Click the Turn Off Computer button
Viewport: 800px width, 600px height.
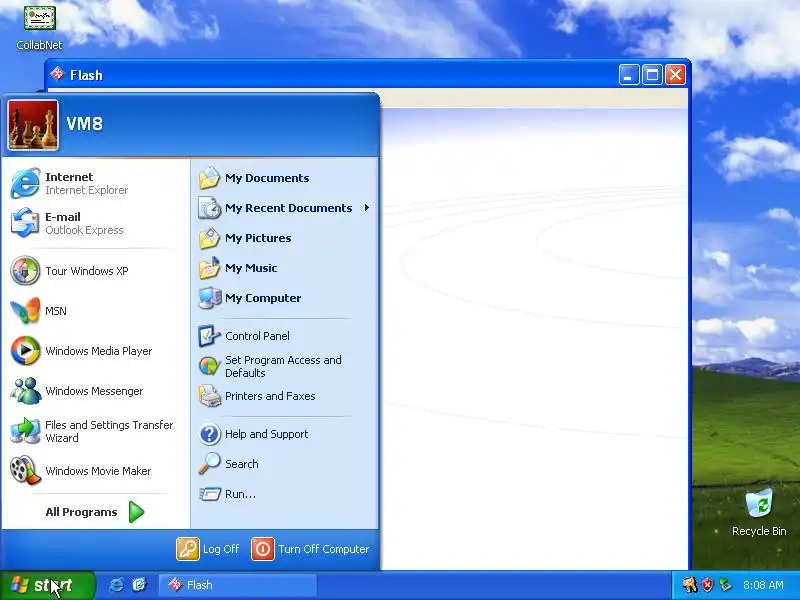[310, 549]
